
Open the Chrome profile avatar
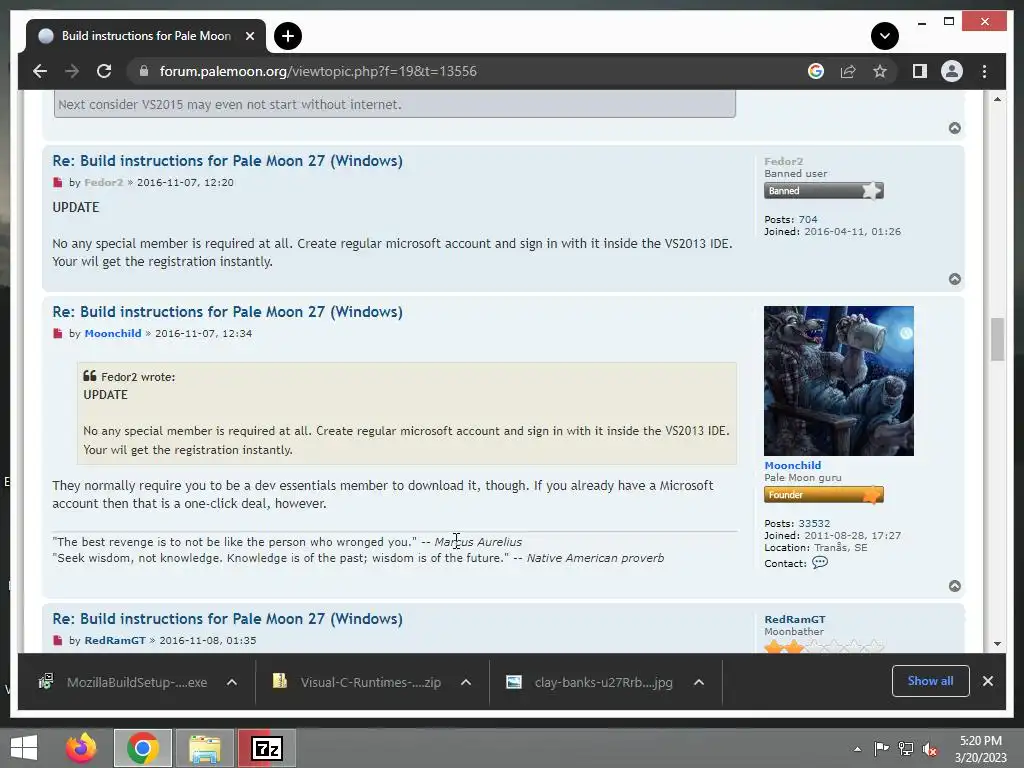[x=952, y=71]
